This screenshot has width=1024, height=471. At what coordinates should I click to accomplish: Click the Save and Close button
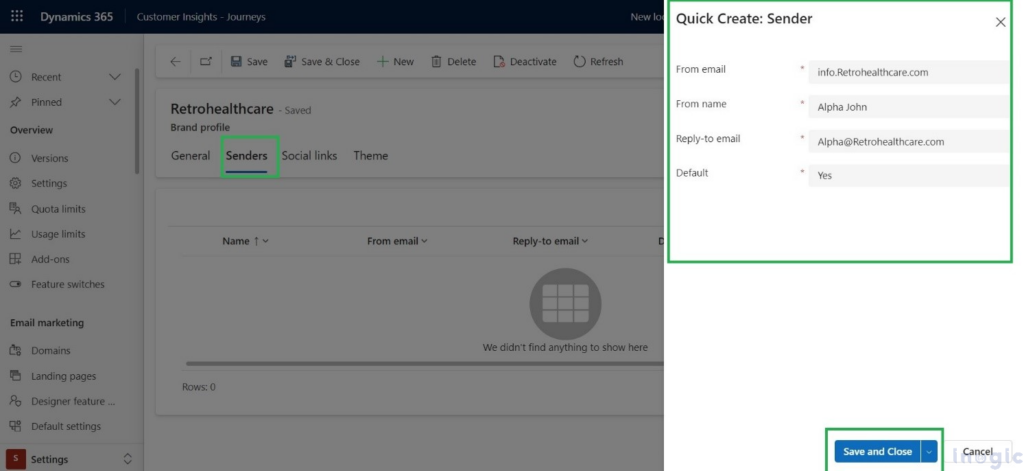click(x=877, y=452)
